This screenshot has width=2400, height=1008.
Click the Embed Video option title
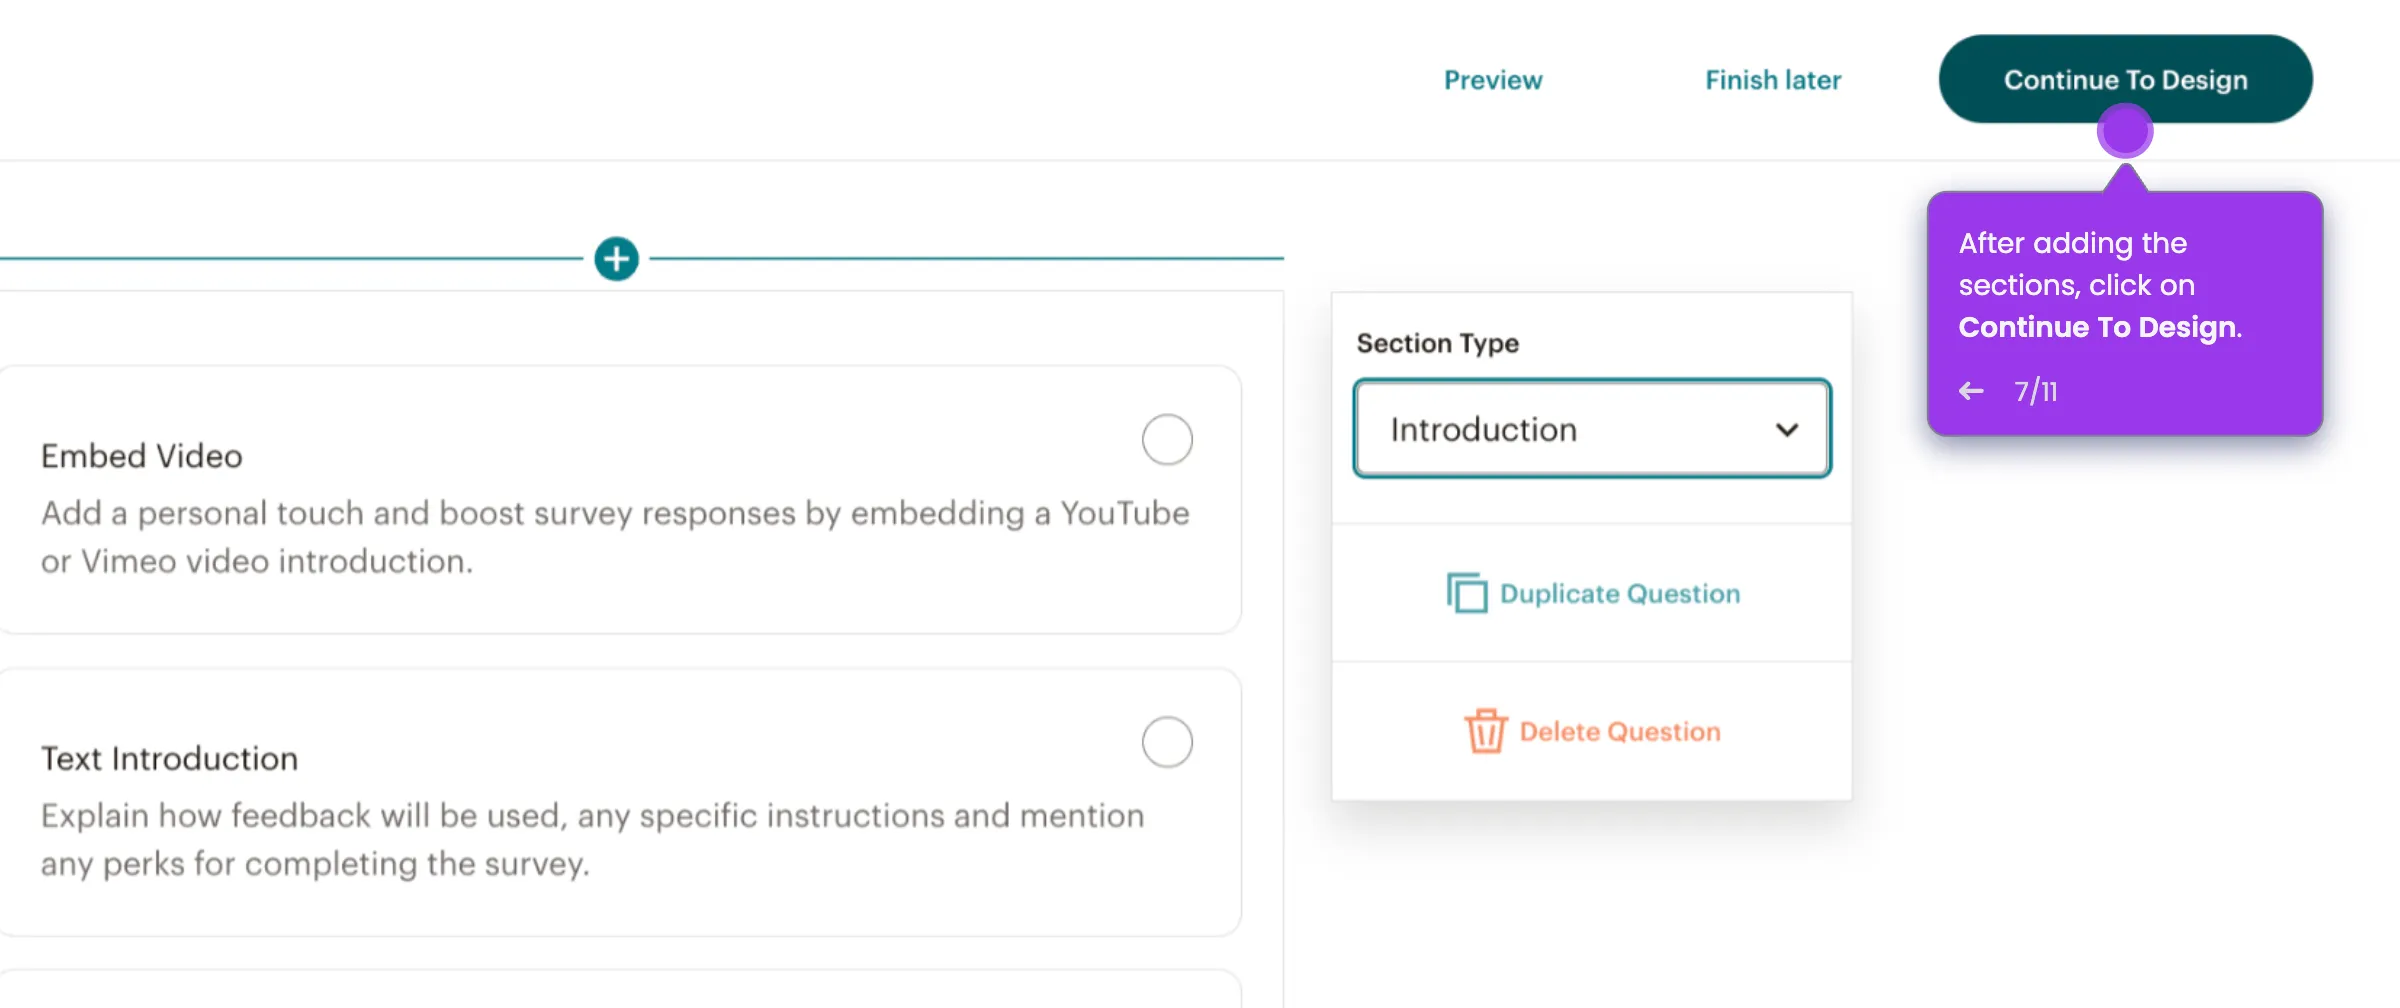point(142,456)
